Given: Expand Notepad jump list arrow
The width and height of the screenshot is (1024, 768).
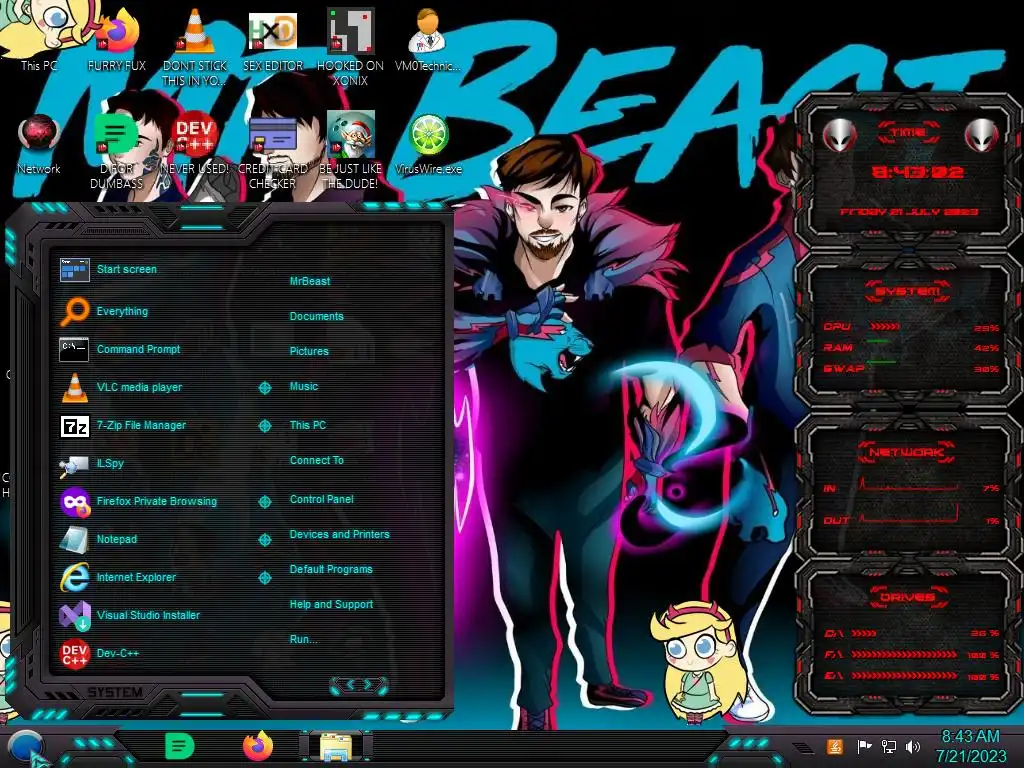Looking at the screenshot, I should pos(264,539).
